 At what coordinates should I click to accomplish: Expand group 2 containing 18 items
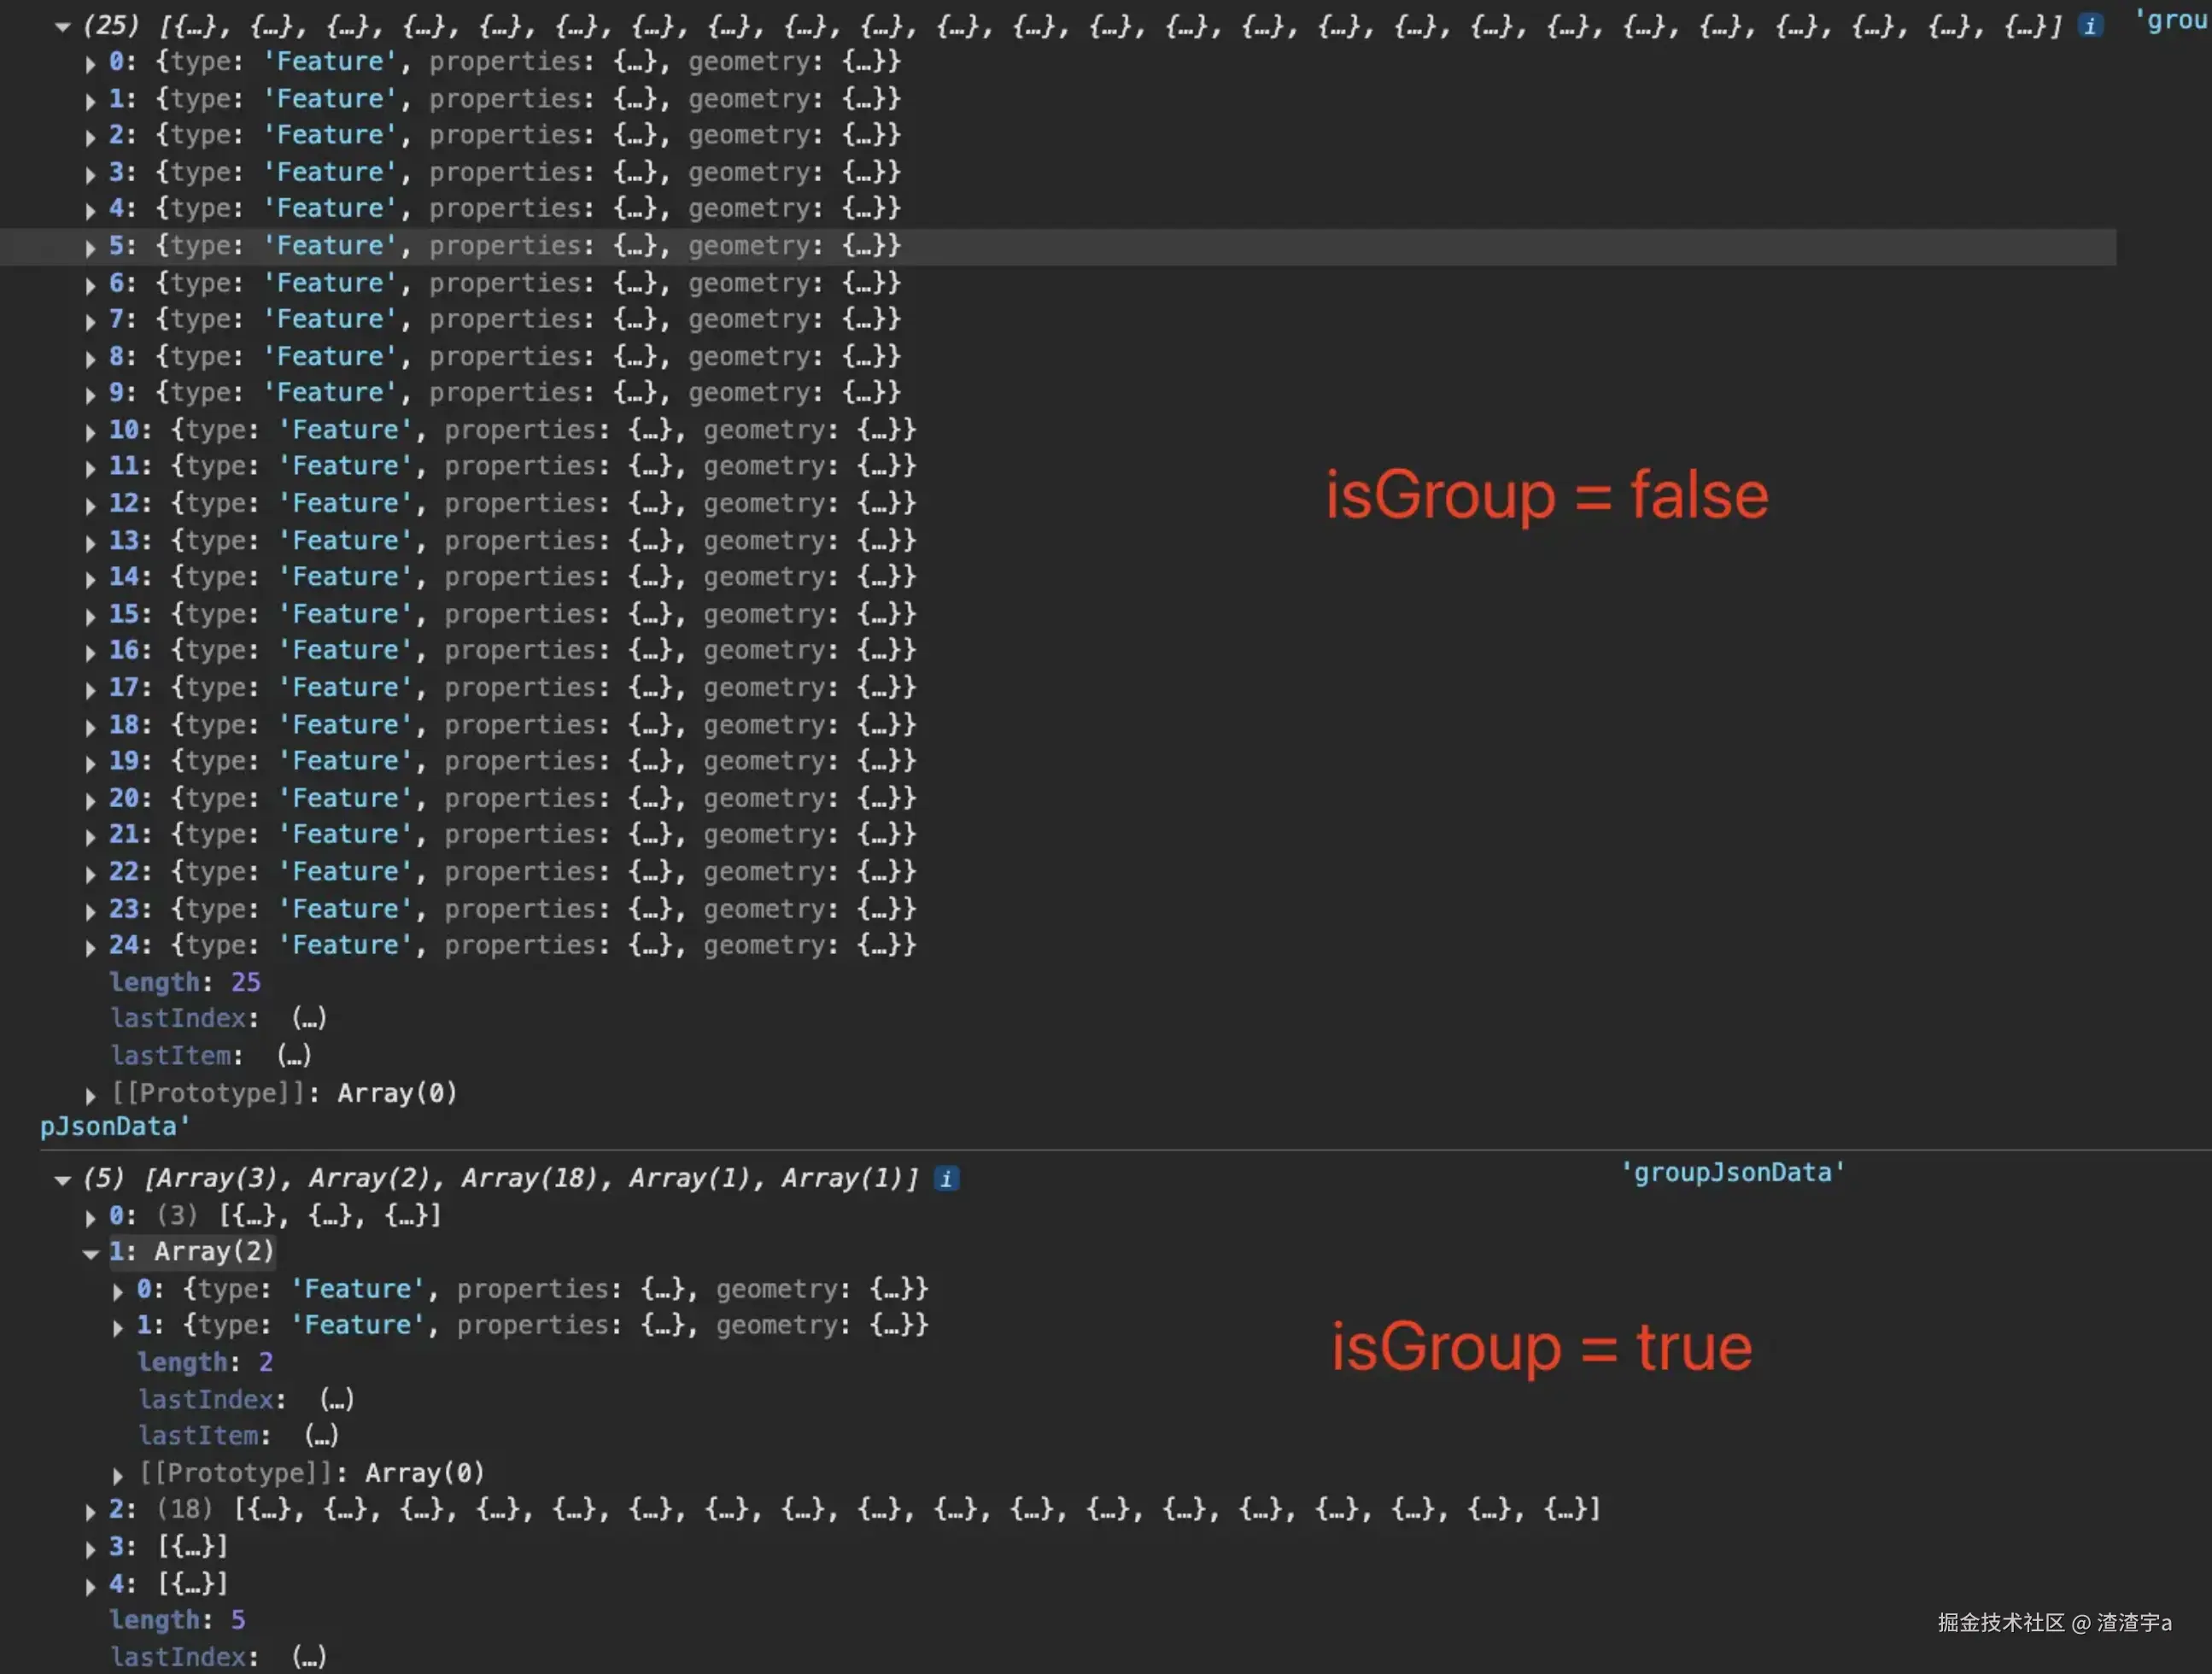(91, 1511)
